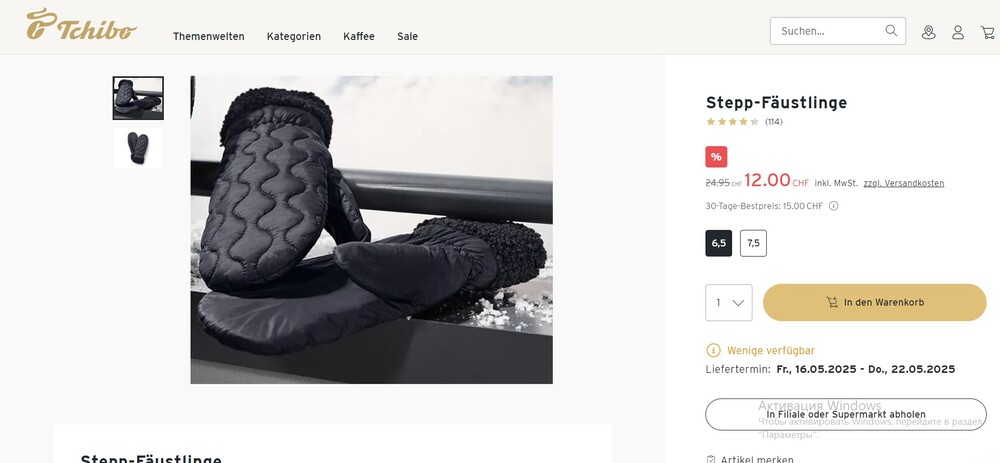Open the user account icon

958,33
